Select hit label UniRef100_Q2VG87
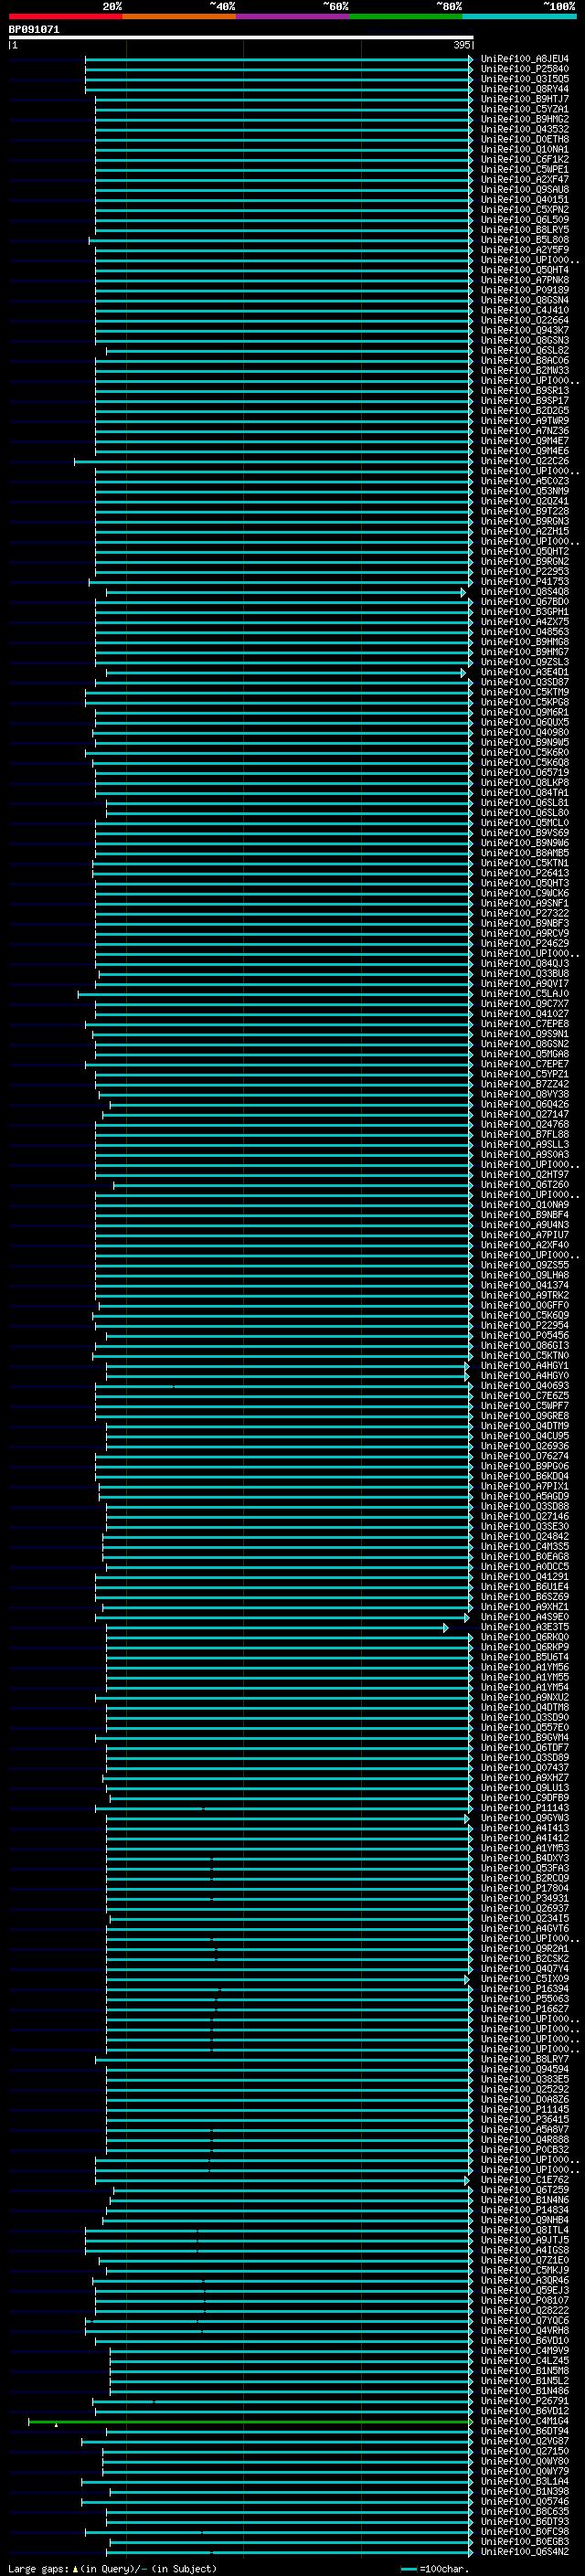The height and width of the screenshot is (2576, 585). click(525, 2441)
